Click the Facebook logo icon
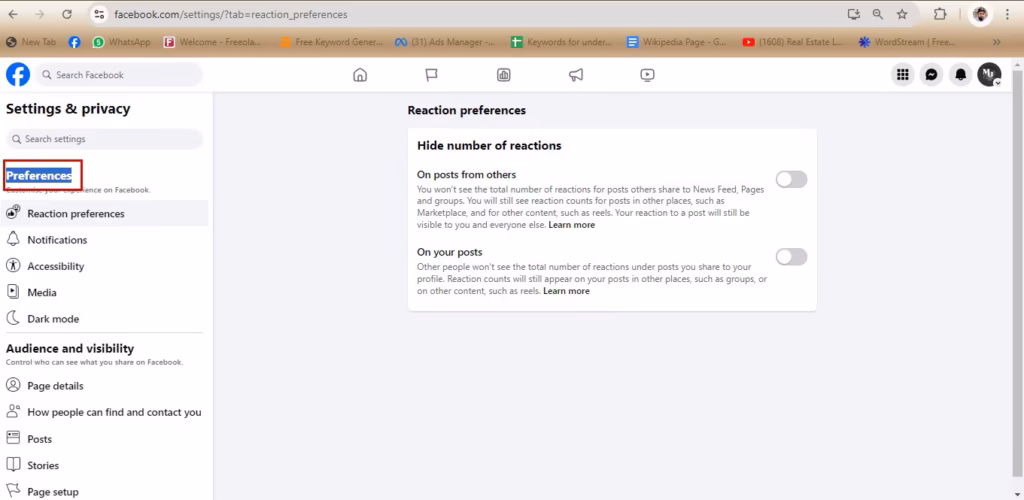 pos(18,74)
